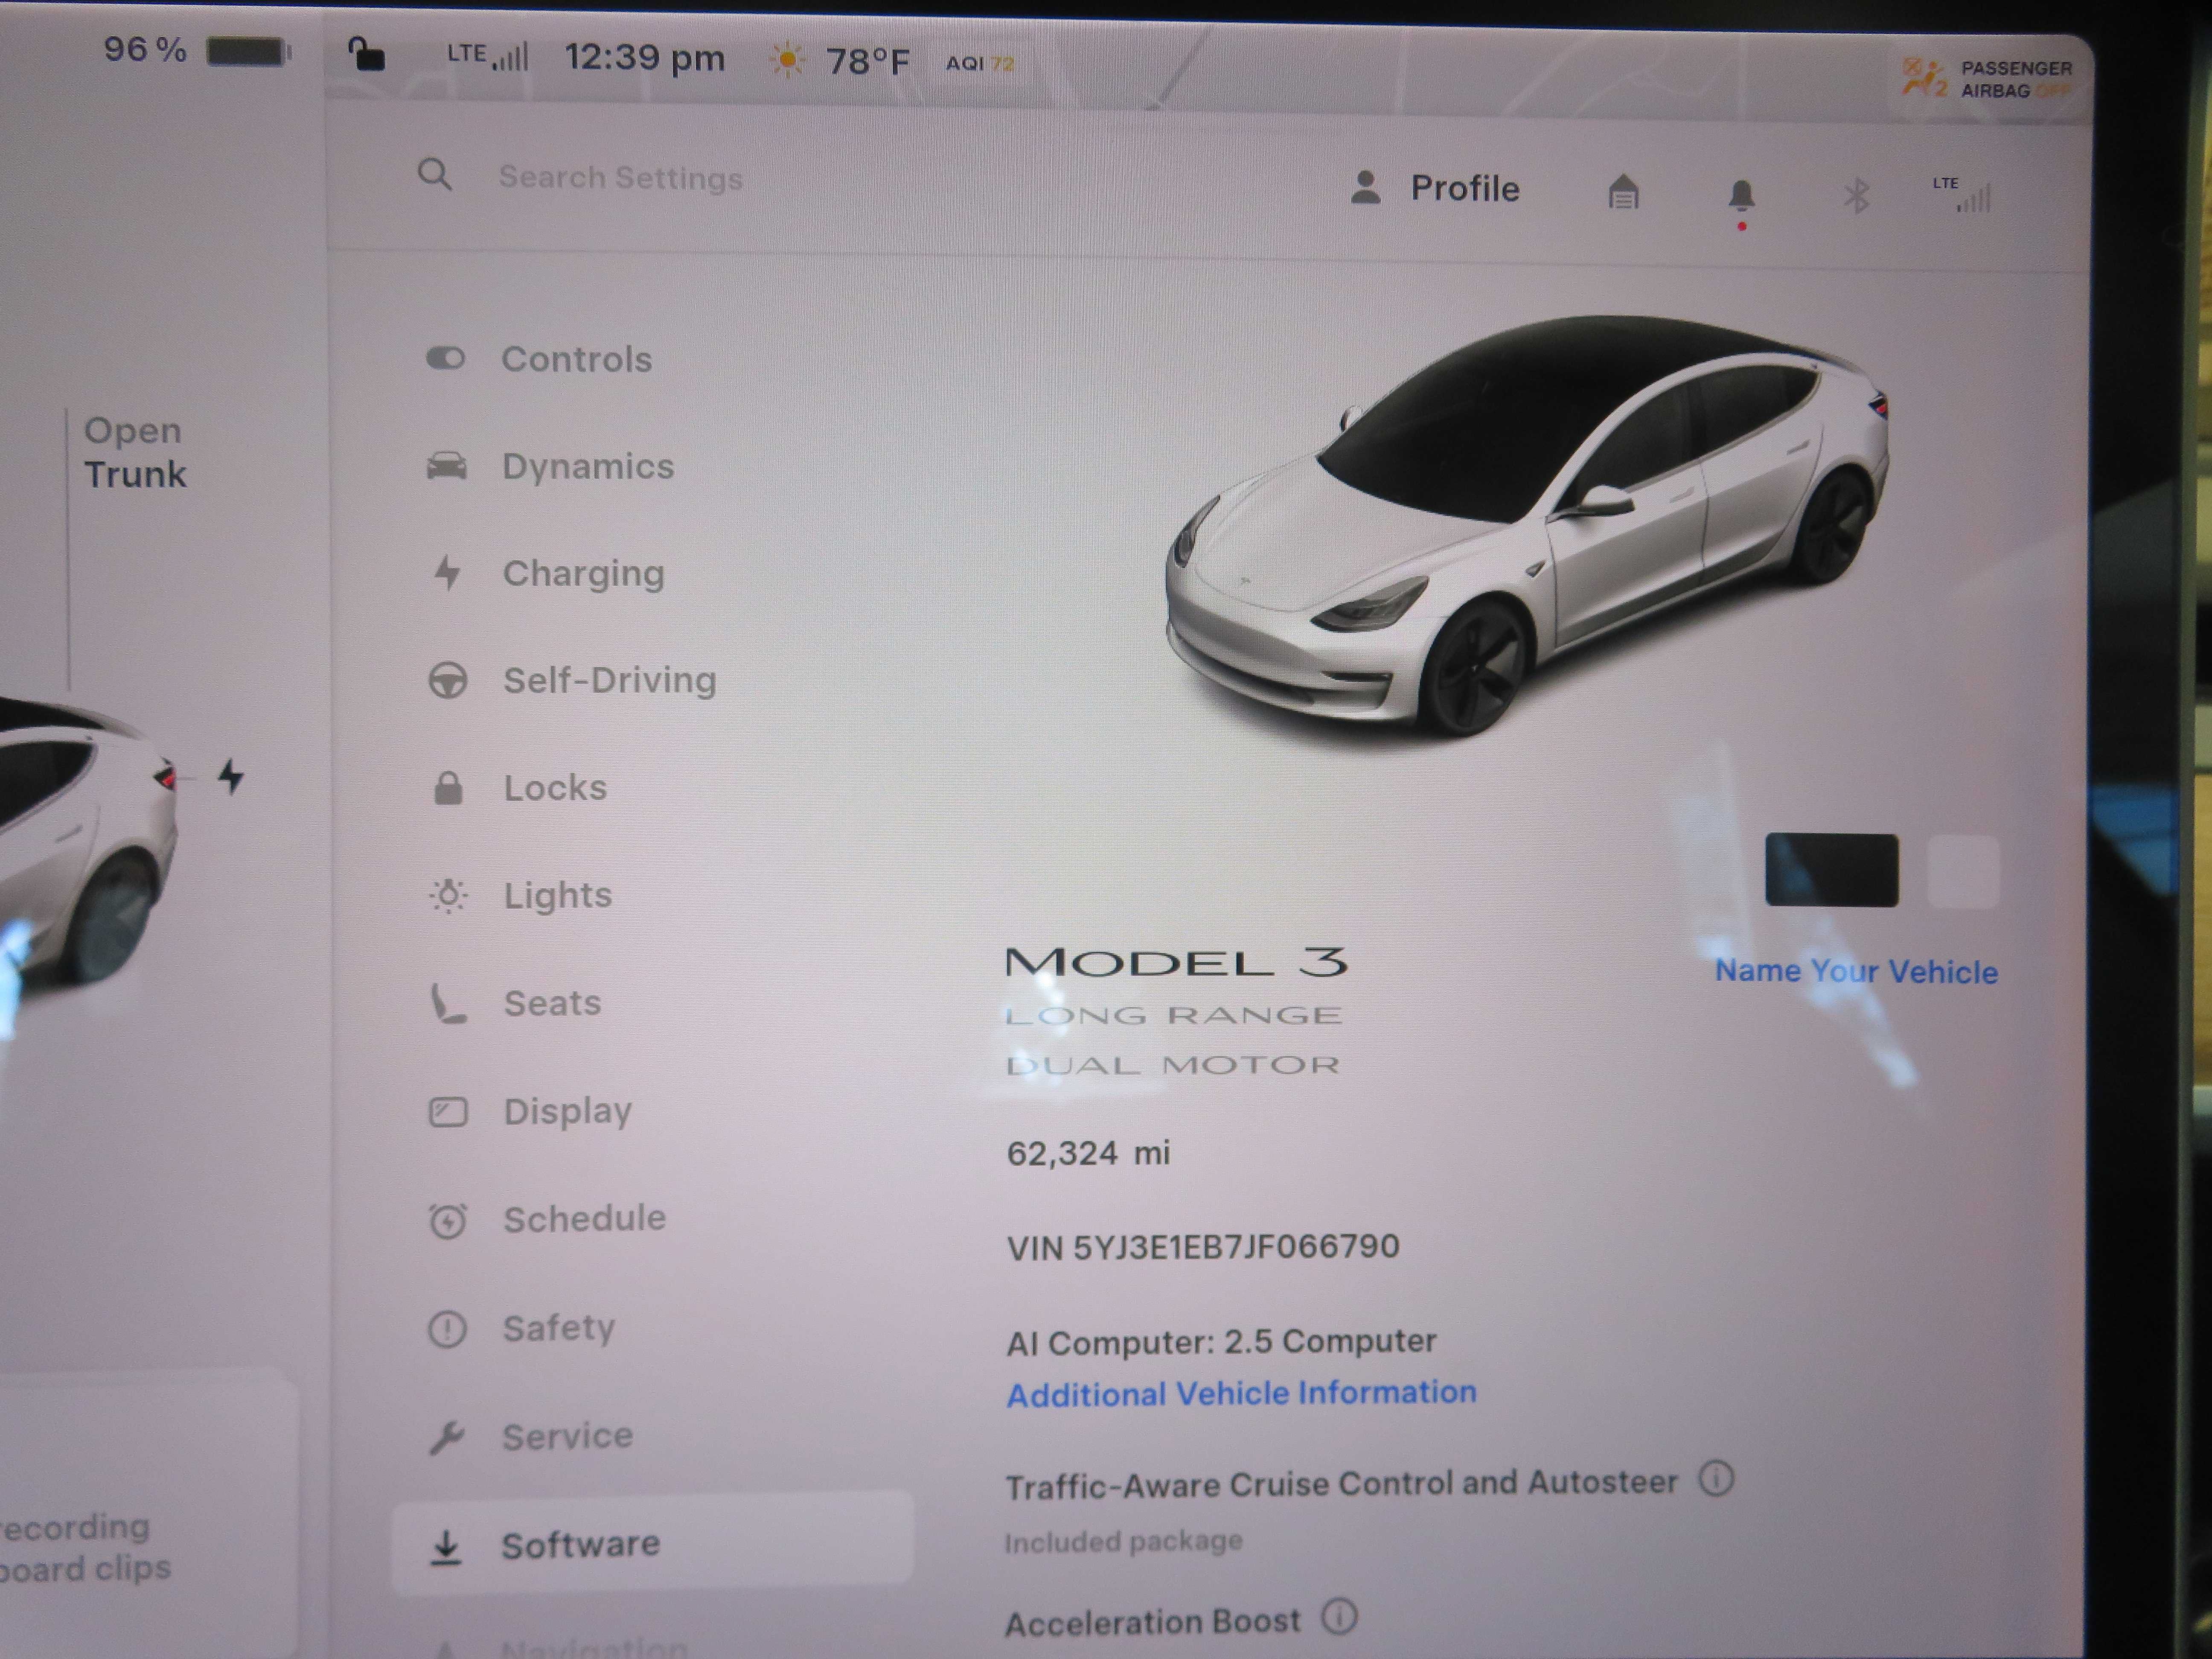Screen dimensions: 2212x1659
Task: Tap the AI Computer: 2.5 Computer text
Action: tap(1221, 1342)
